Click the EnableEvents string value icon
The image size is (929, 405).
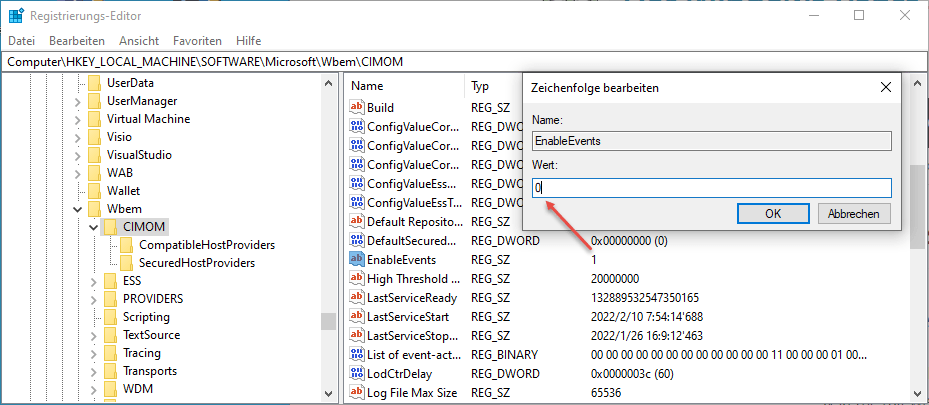click(357, 260)
